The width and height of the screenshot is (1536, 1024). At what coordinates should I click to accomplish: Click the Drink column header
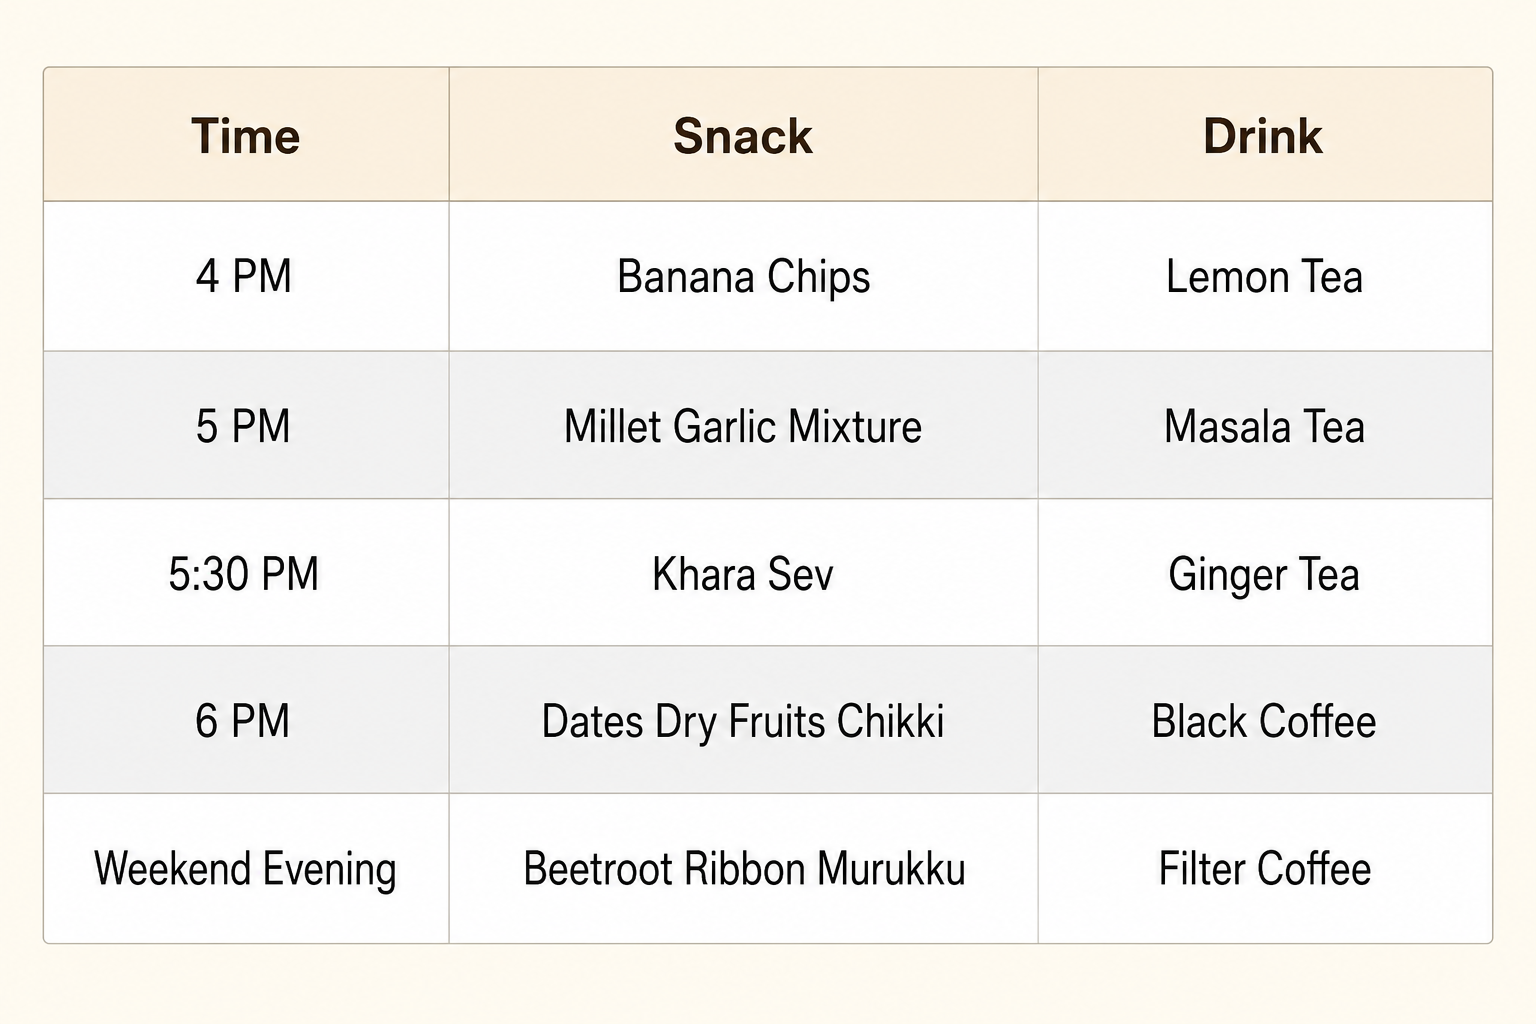click(x=1265, y=135)
